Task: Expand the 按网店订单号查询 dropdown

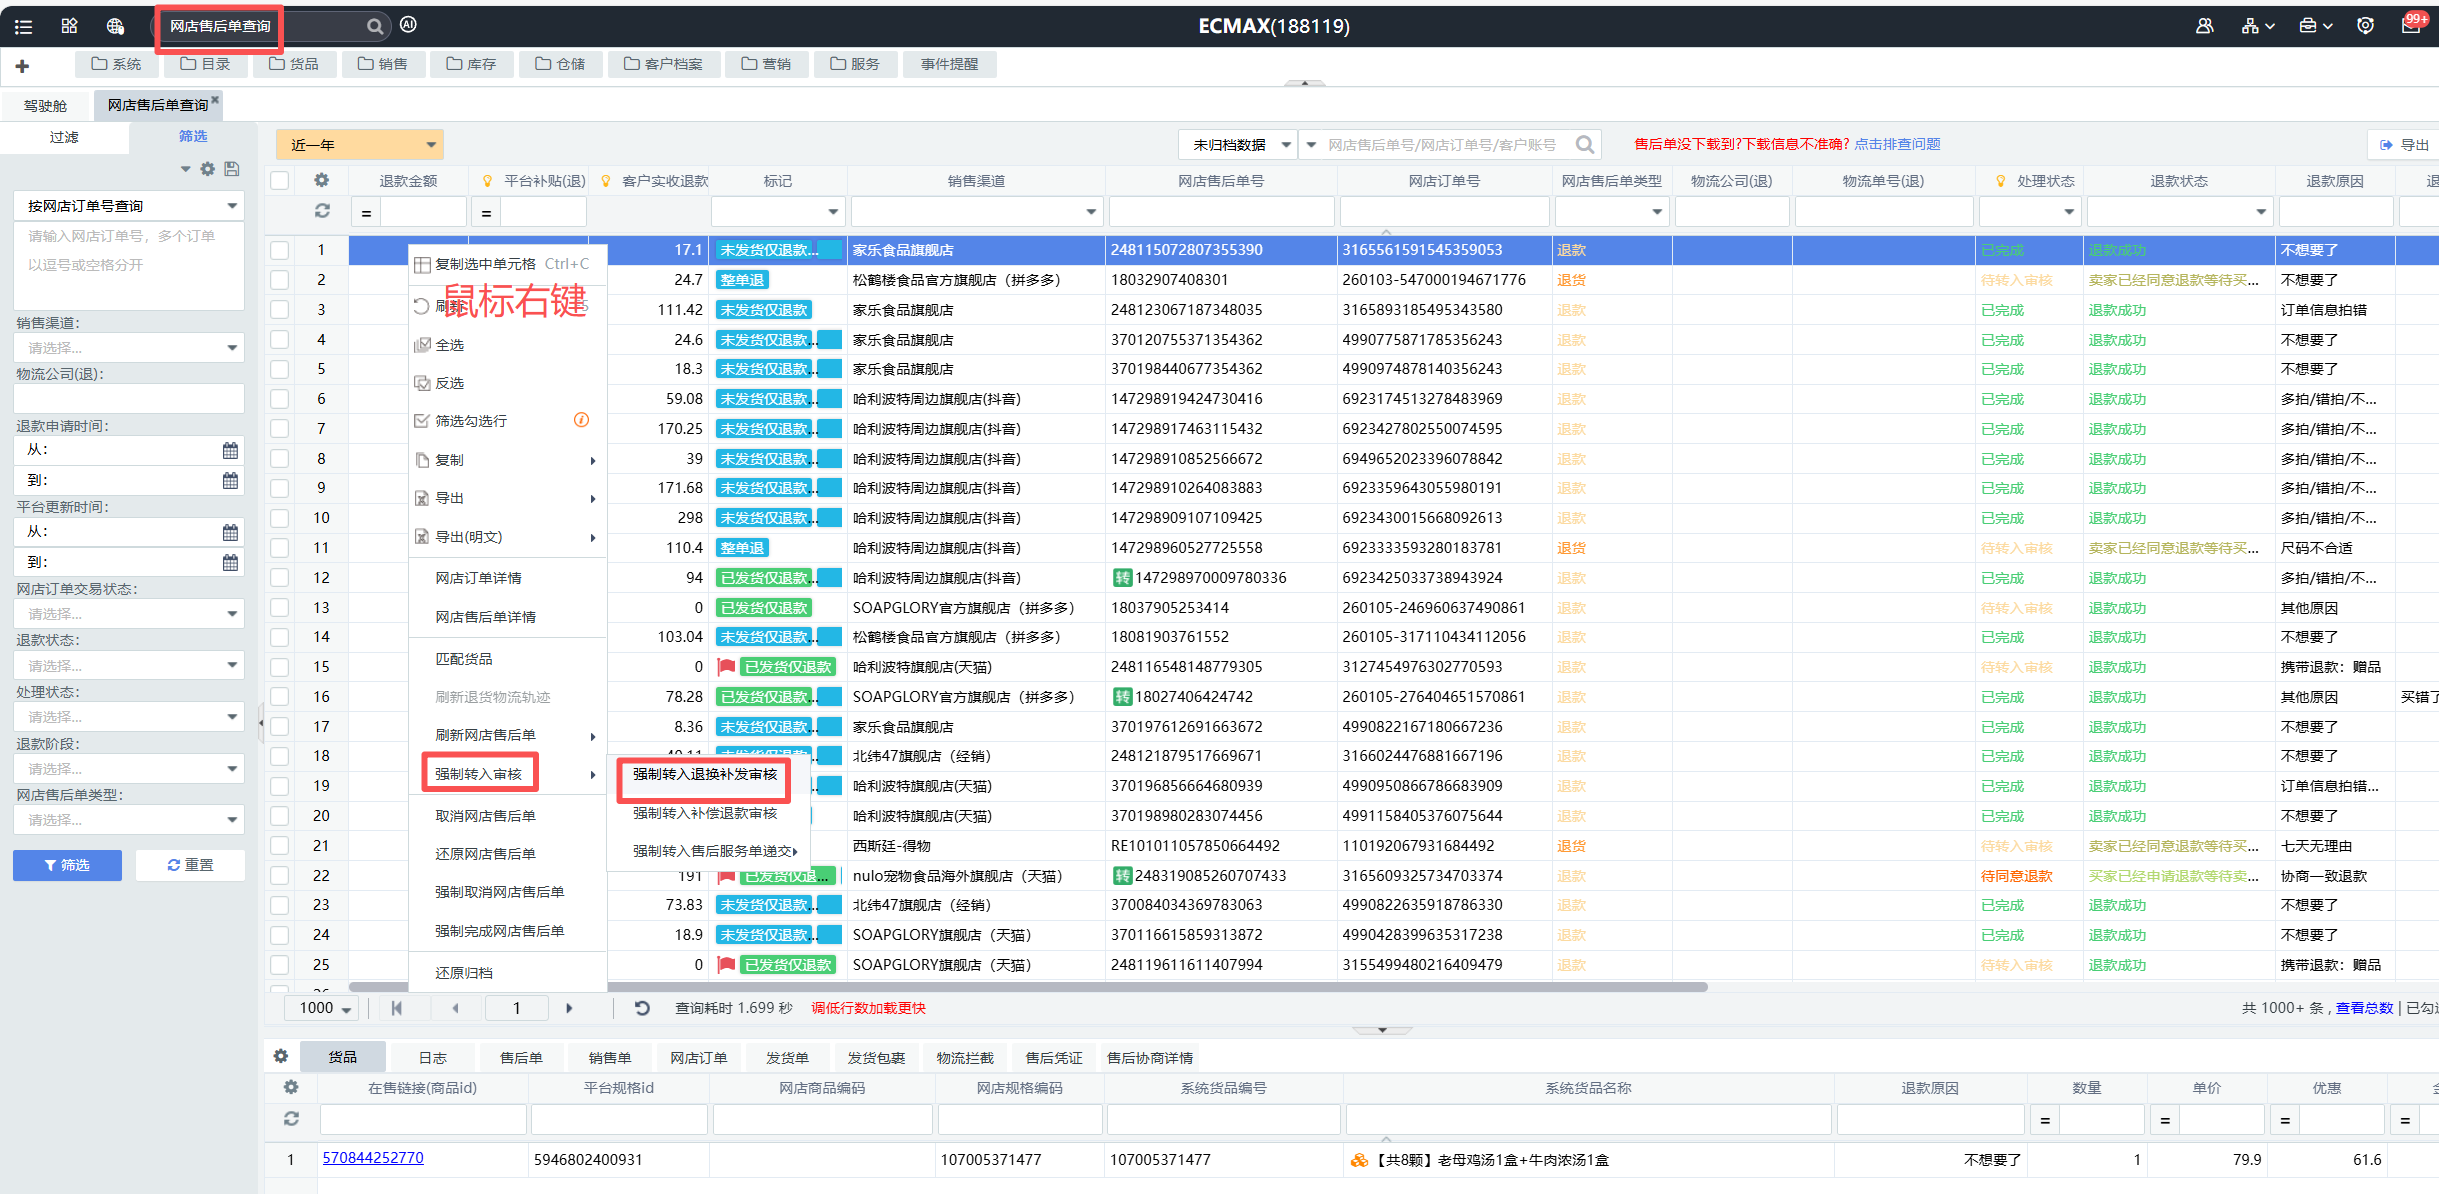Action: pyautogui.click(x=129, y=206)
